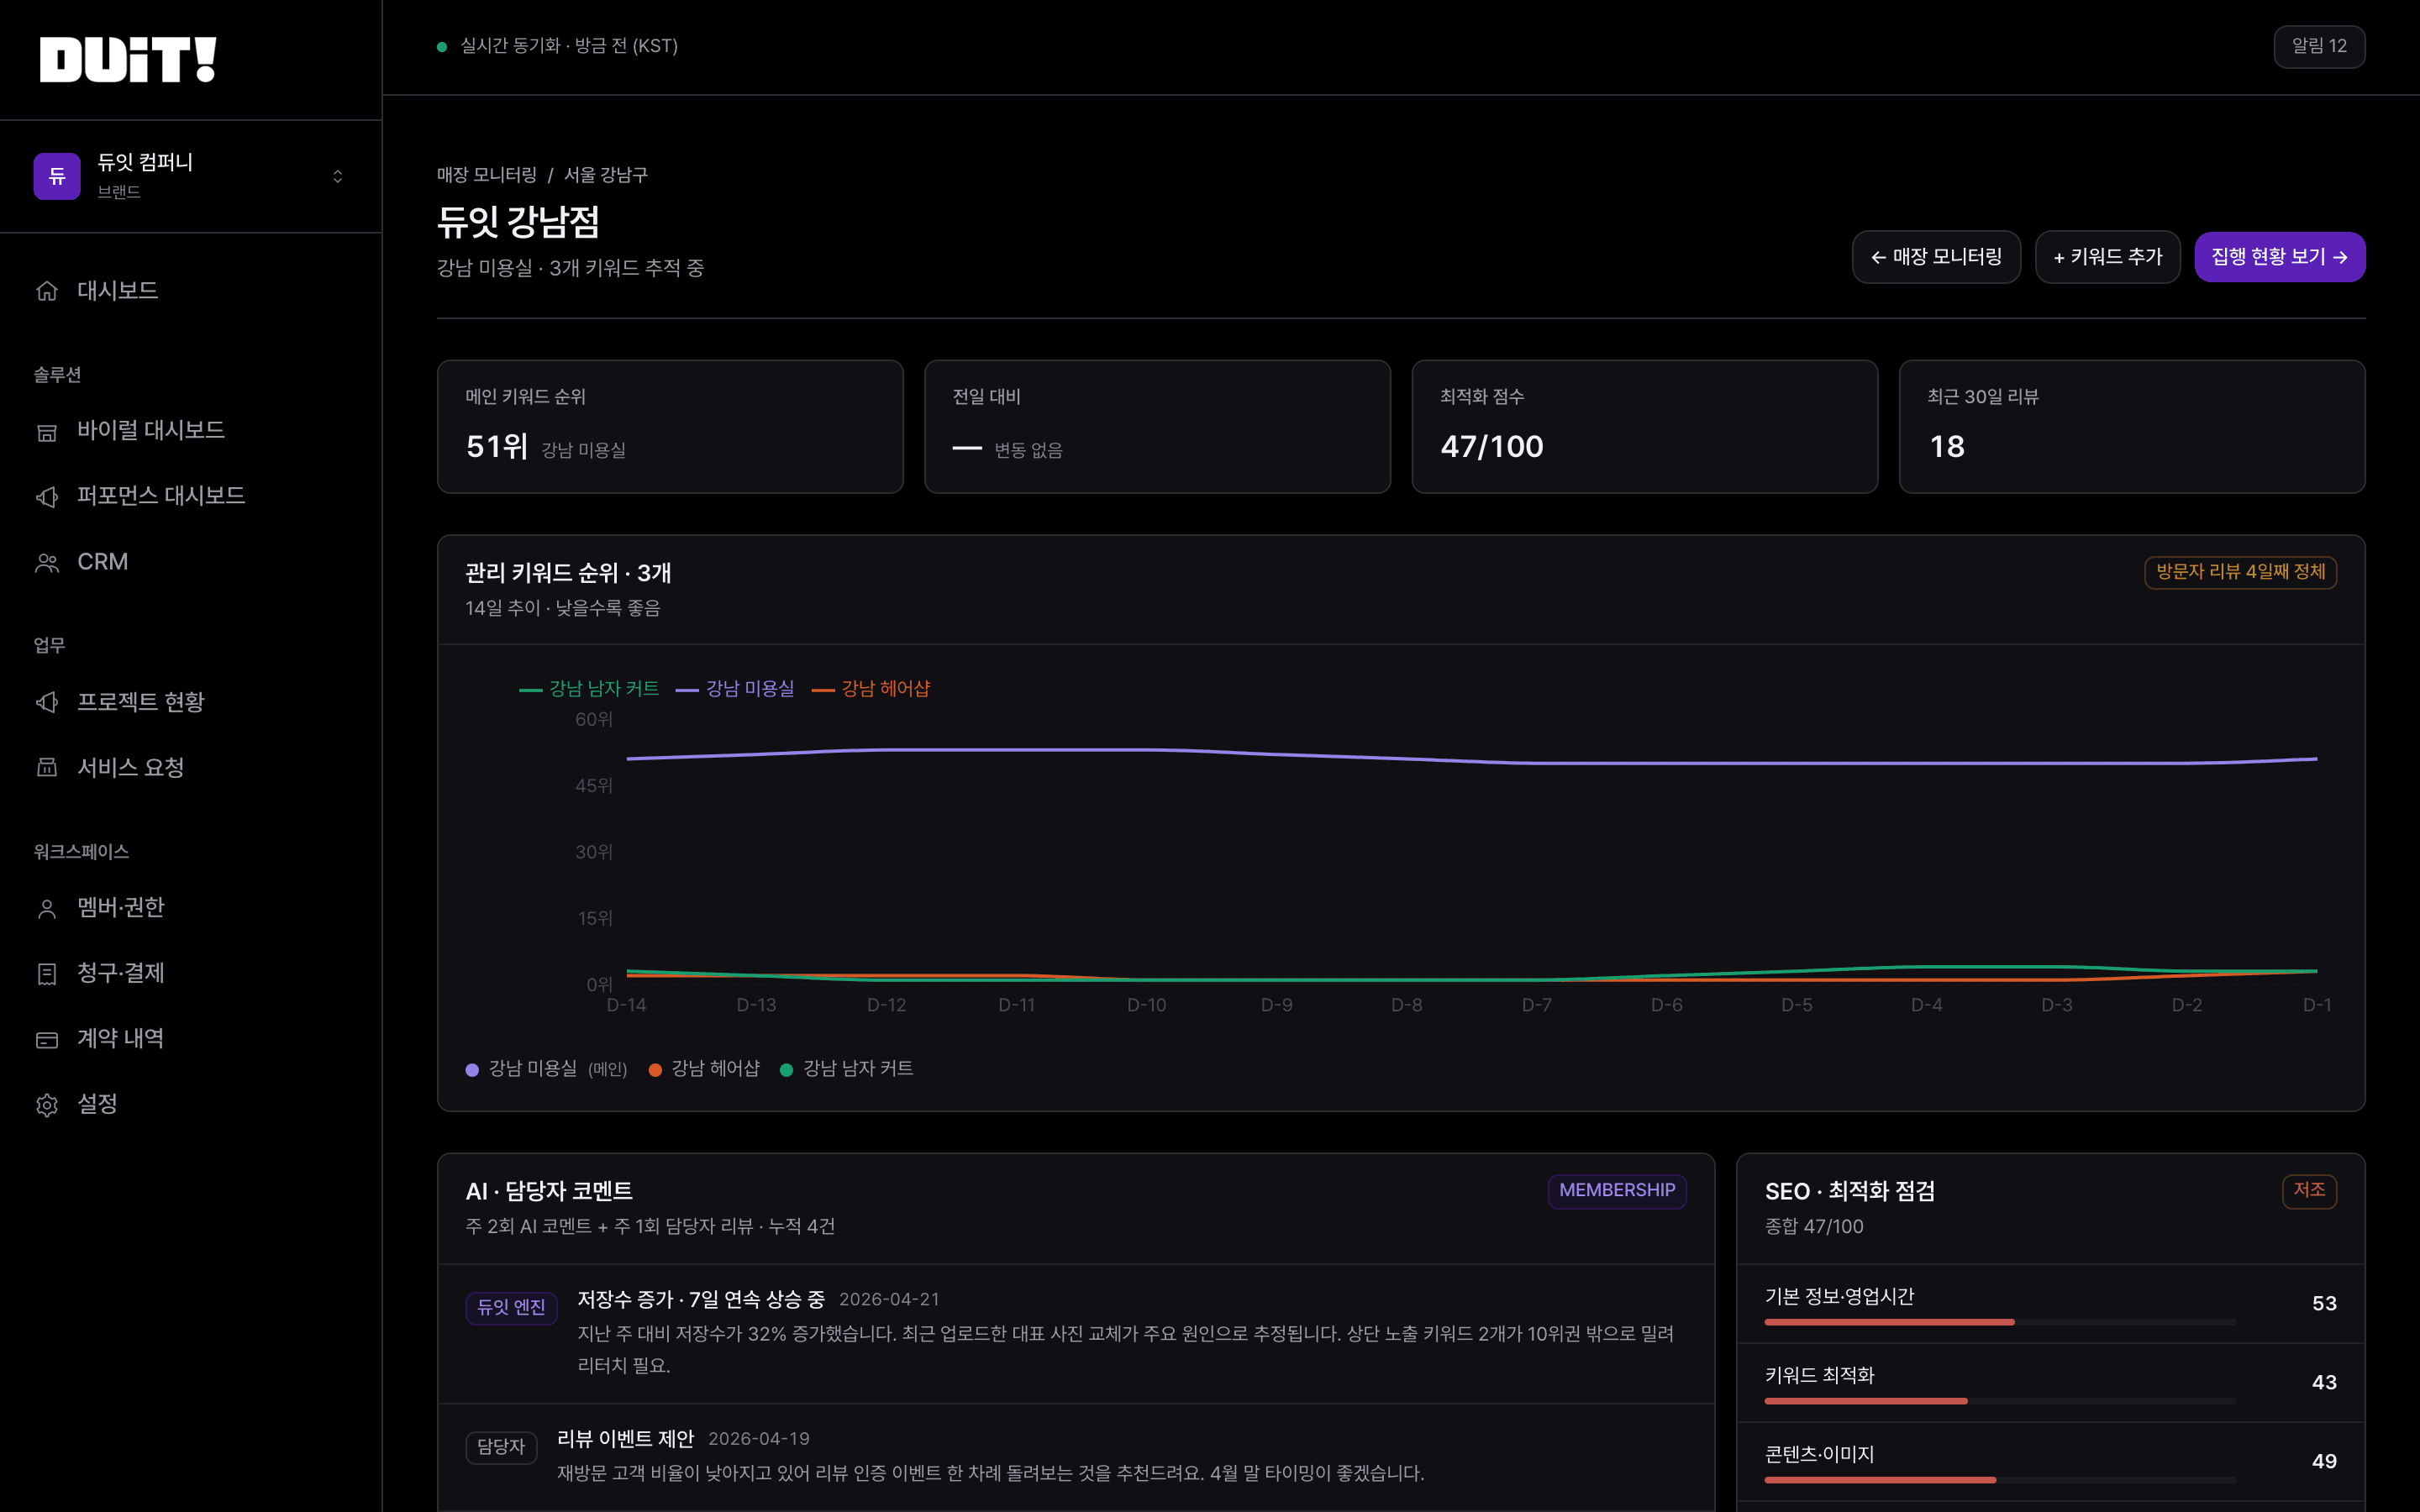Click the D-14 label on the chart axis

tap(627, 1005)
